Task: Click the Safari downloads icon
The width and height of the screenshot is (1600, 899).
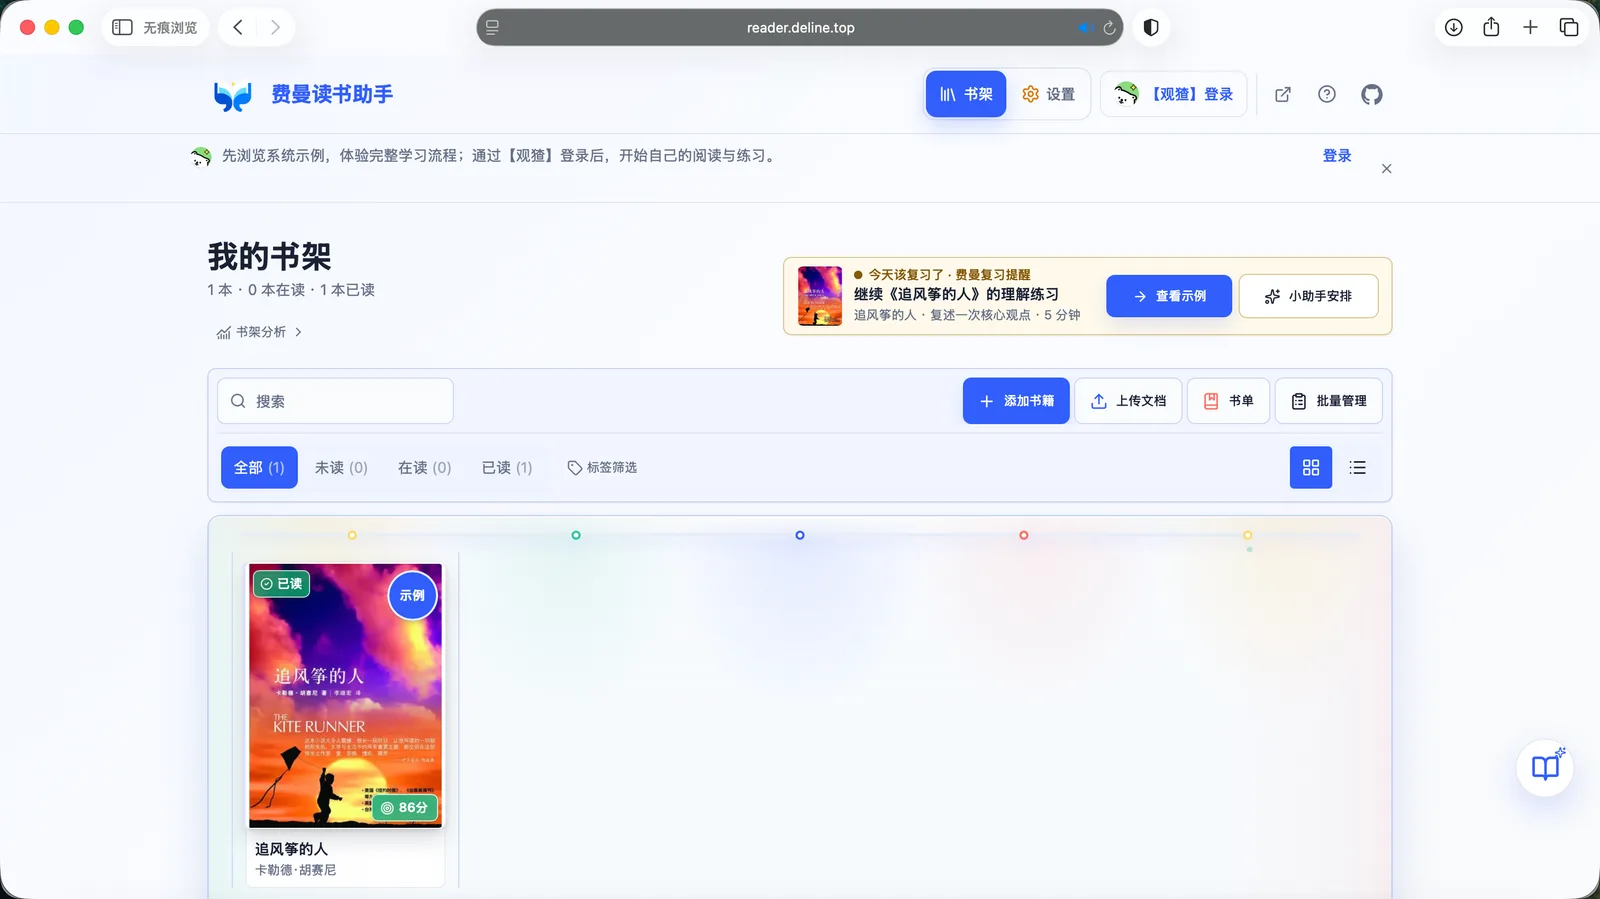Action: coord(1453,27)
